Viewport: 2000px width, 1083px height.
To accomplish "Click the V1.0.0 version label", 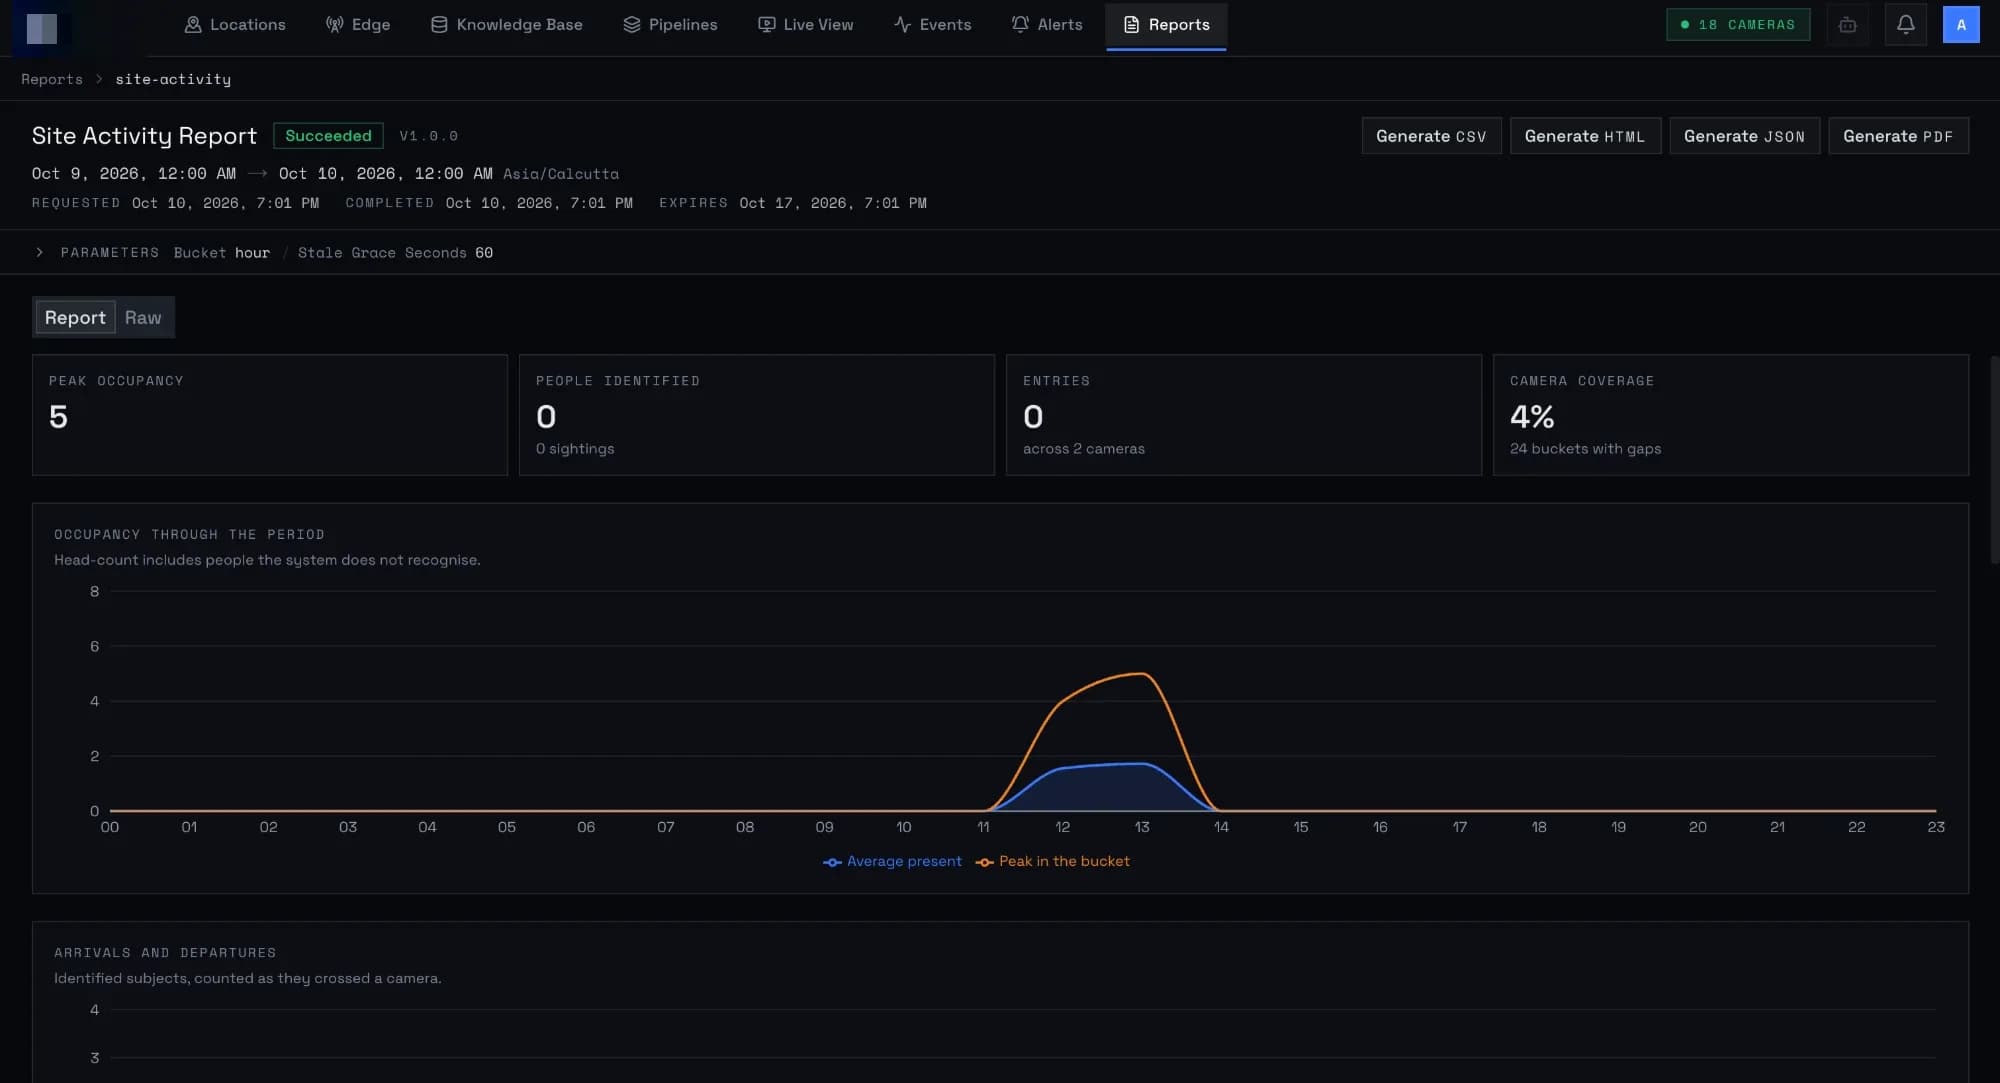I will point(429,136).
